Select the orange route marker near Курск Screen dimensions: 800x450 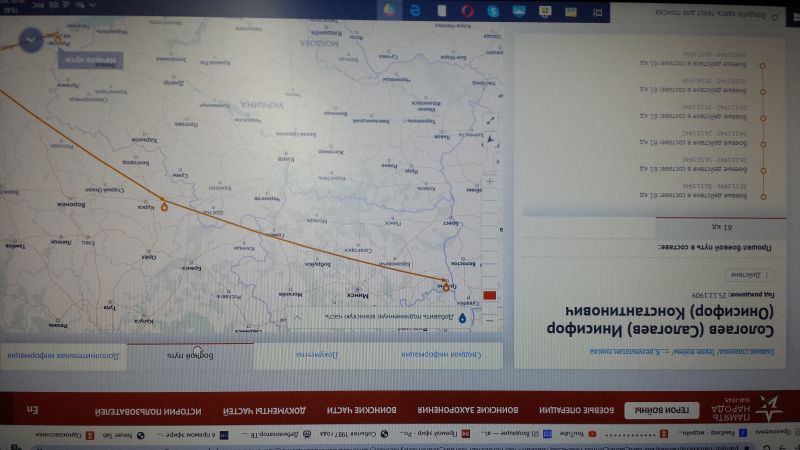tap(164, 206)
